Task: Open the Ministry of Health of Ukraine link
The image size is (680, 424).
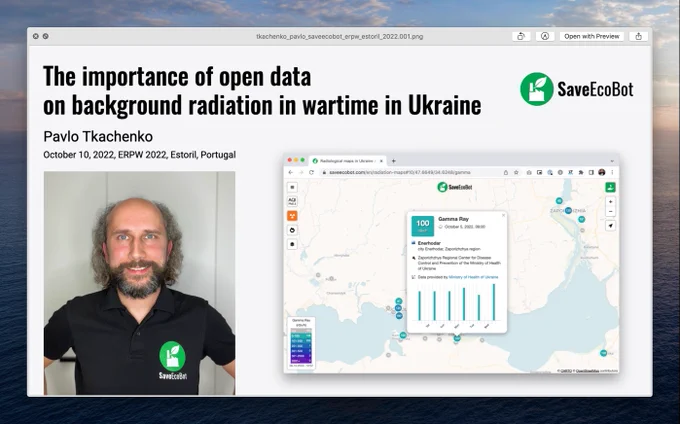Action: 473,277
